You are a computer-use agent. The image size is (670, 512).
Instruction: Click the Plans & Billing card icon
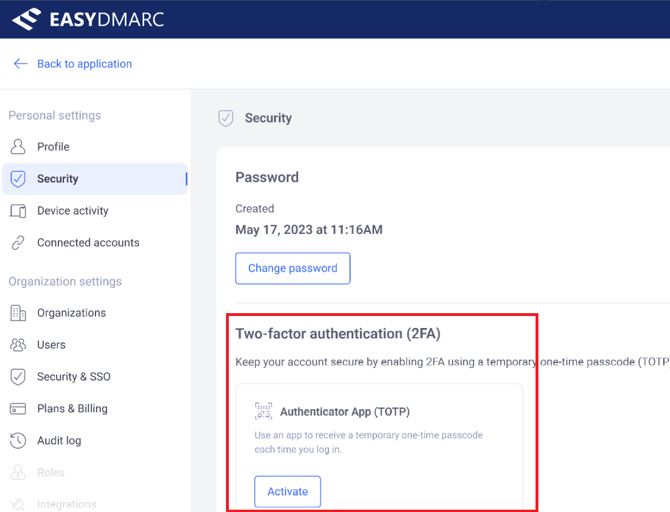click(x=18, y=409)
